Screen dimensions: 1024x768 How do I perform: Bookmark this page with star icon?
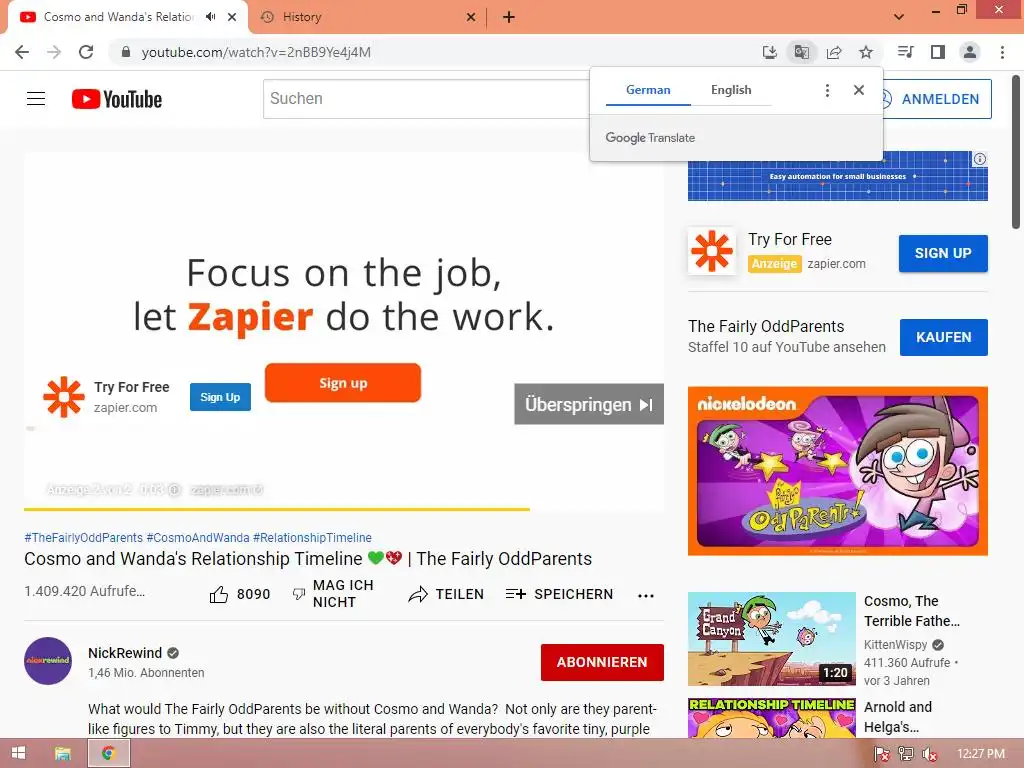(x=866, y=52)
